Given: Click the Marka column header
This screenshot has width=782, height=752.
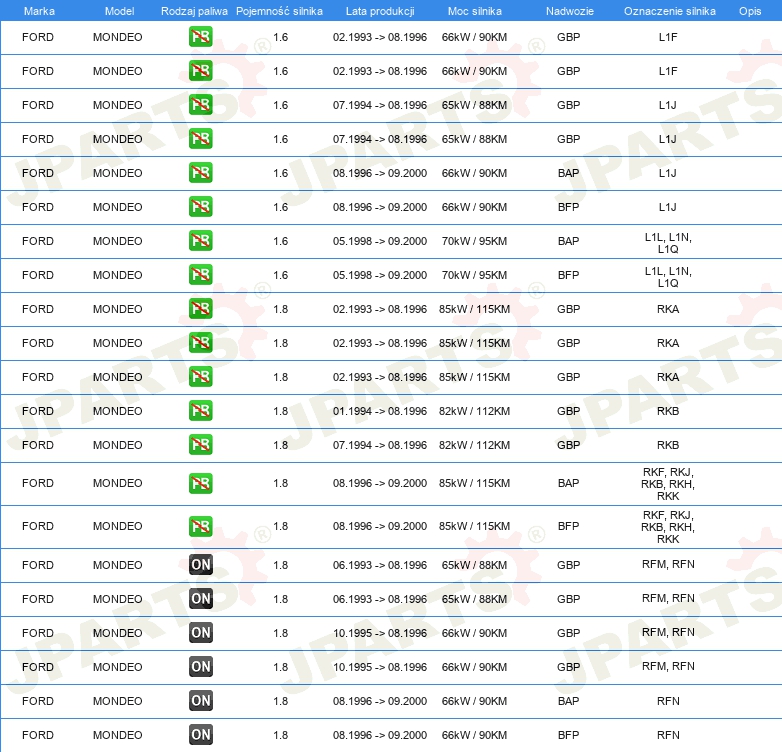Looking at the screenshot, I should click(39, 11).
